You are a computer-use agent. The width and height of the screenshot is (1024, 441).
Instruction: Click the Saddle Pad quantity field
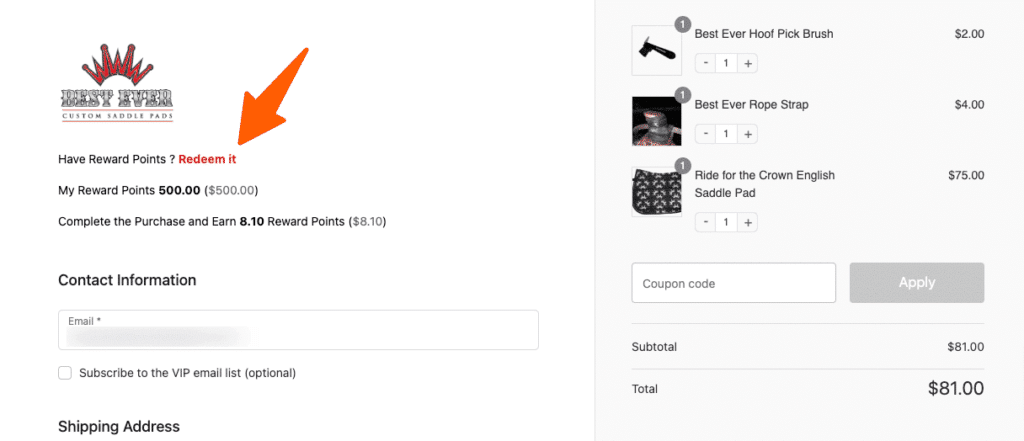click(727, 221)
